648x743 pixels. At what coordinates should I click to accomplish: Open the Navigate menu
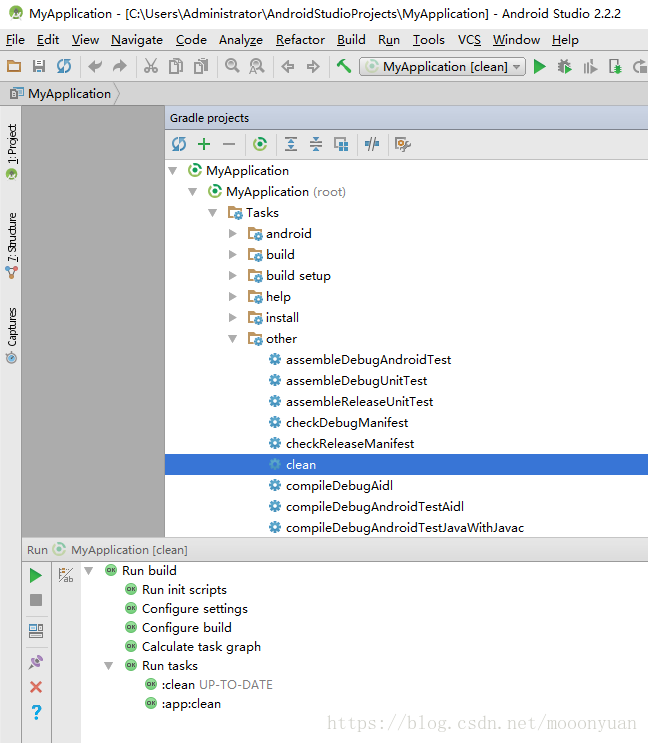[137, 40]
